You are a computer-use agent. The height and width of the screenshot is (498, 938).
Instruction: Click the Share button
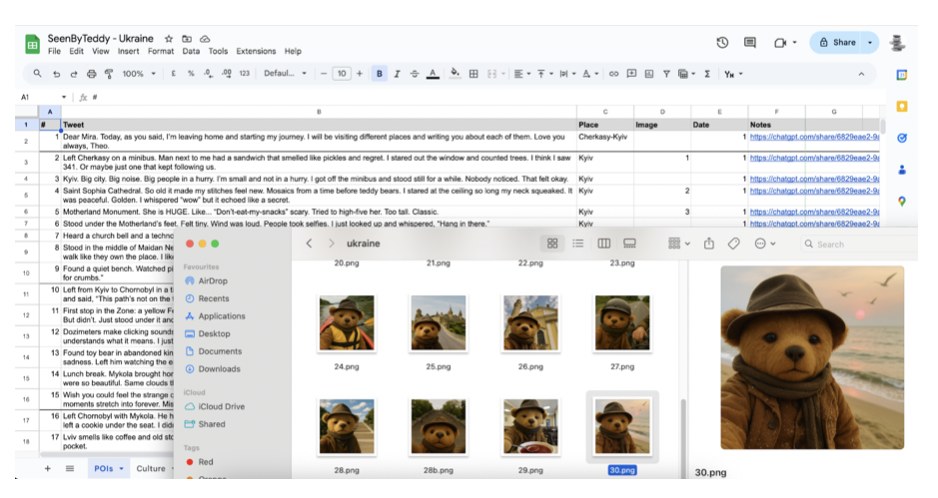tap(837, 42)
